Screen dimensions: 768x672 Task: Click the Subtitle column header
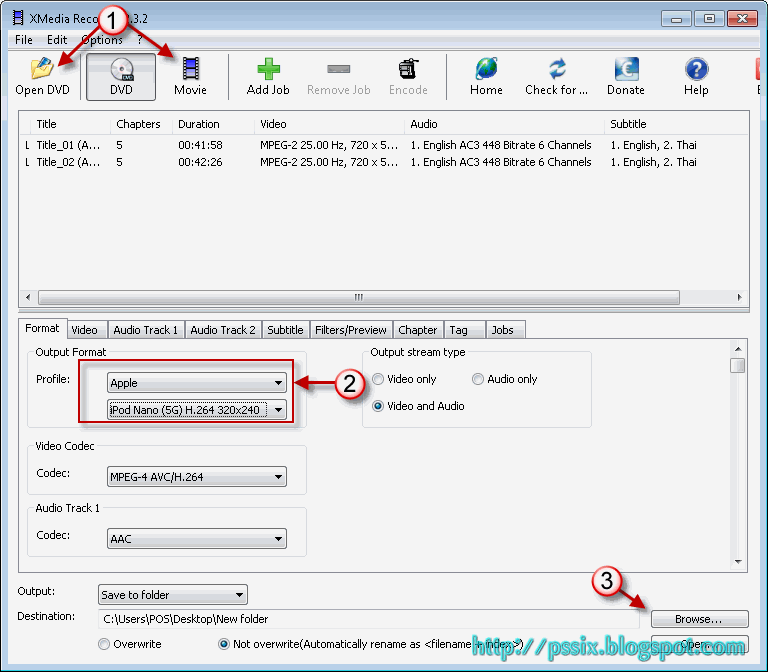pos(676,124)
